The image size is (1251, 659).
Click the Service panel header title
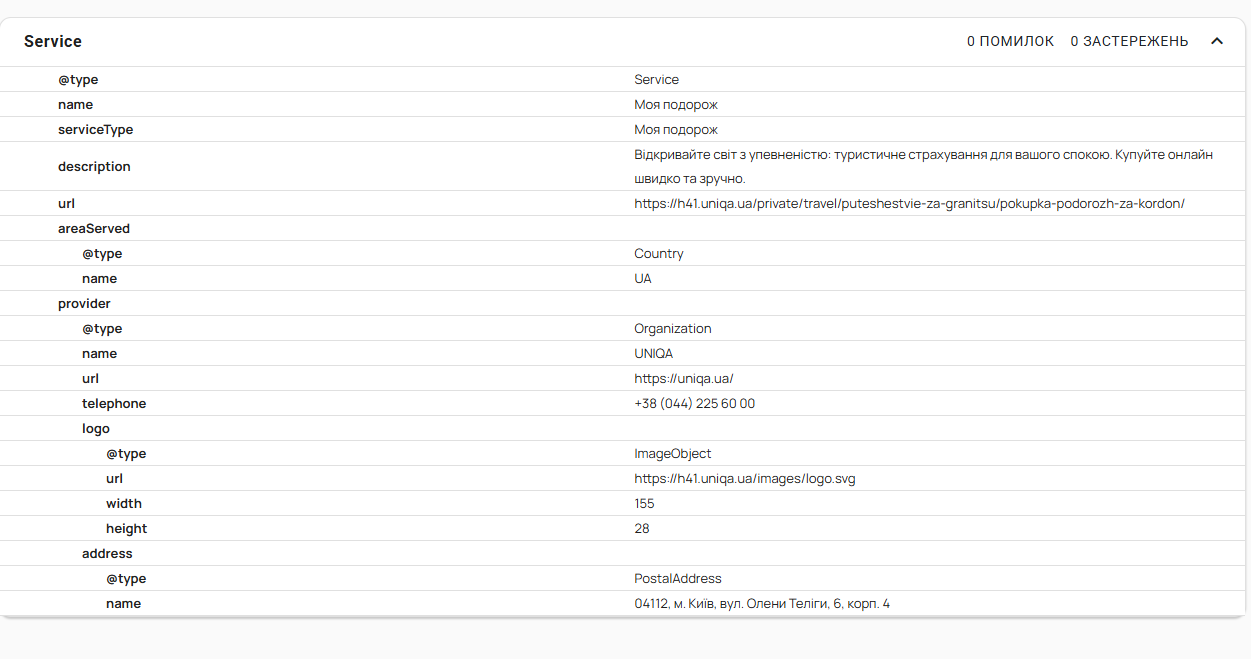coord(53,41)
